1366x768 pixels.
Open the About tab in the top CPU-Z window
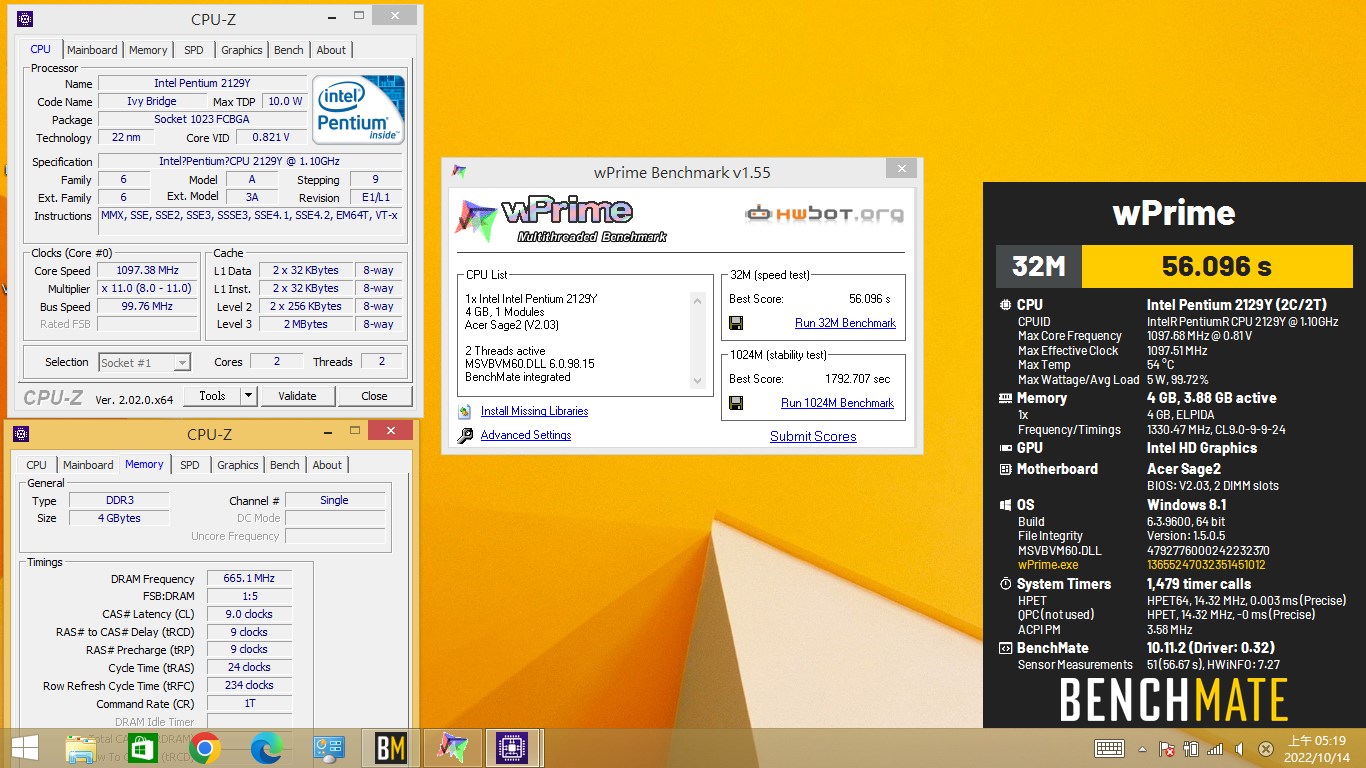coord(331,50)
